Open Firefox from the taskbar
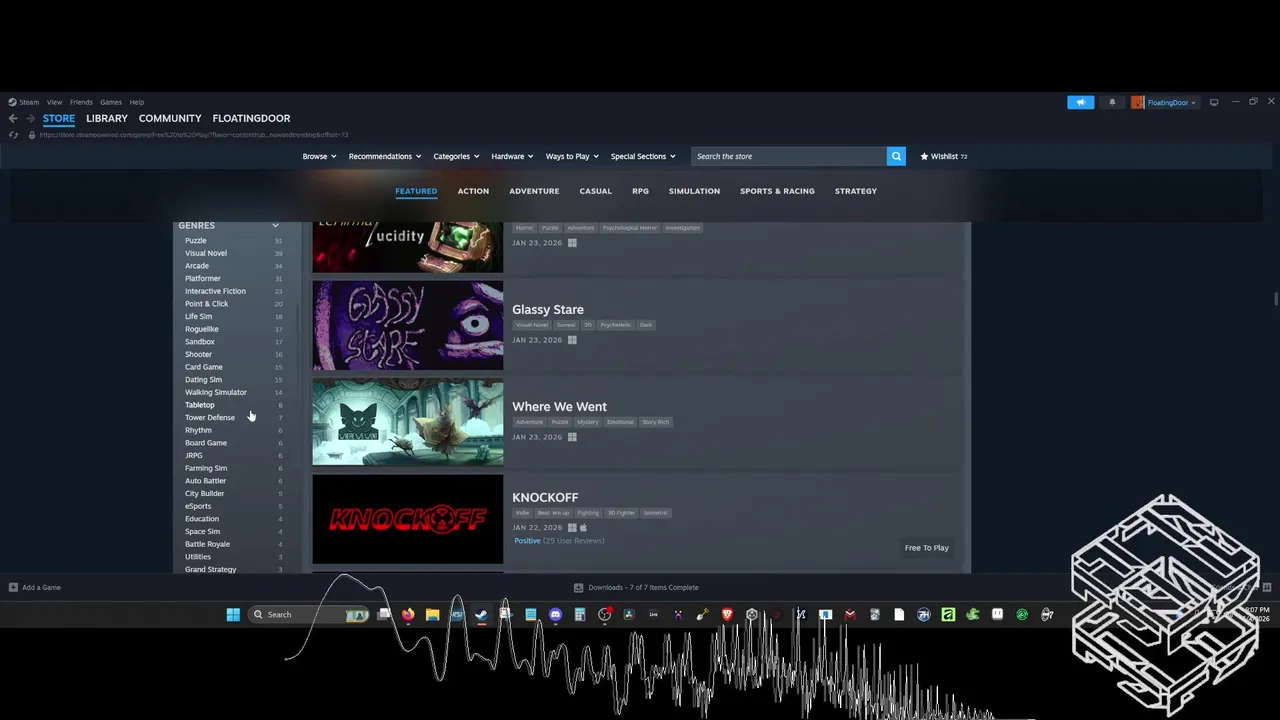The width and height of the screenshot is (1280, 720). click(x=408, y=614)
